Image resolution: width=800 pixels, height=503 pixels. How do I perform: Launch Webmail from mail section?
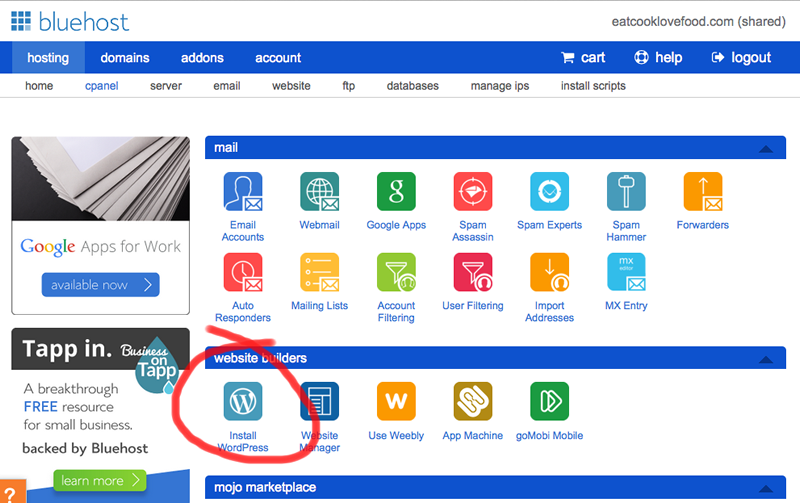click(x=319, y=192)
